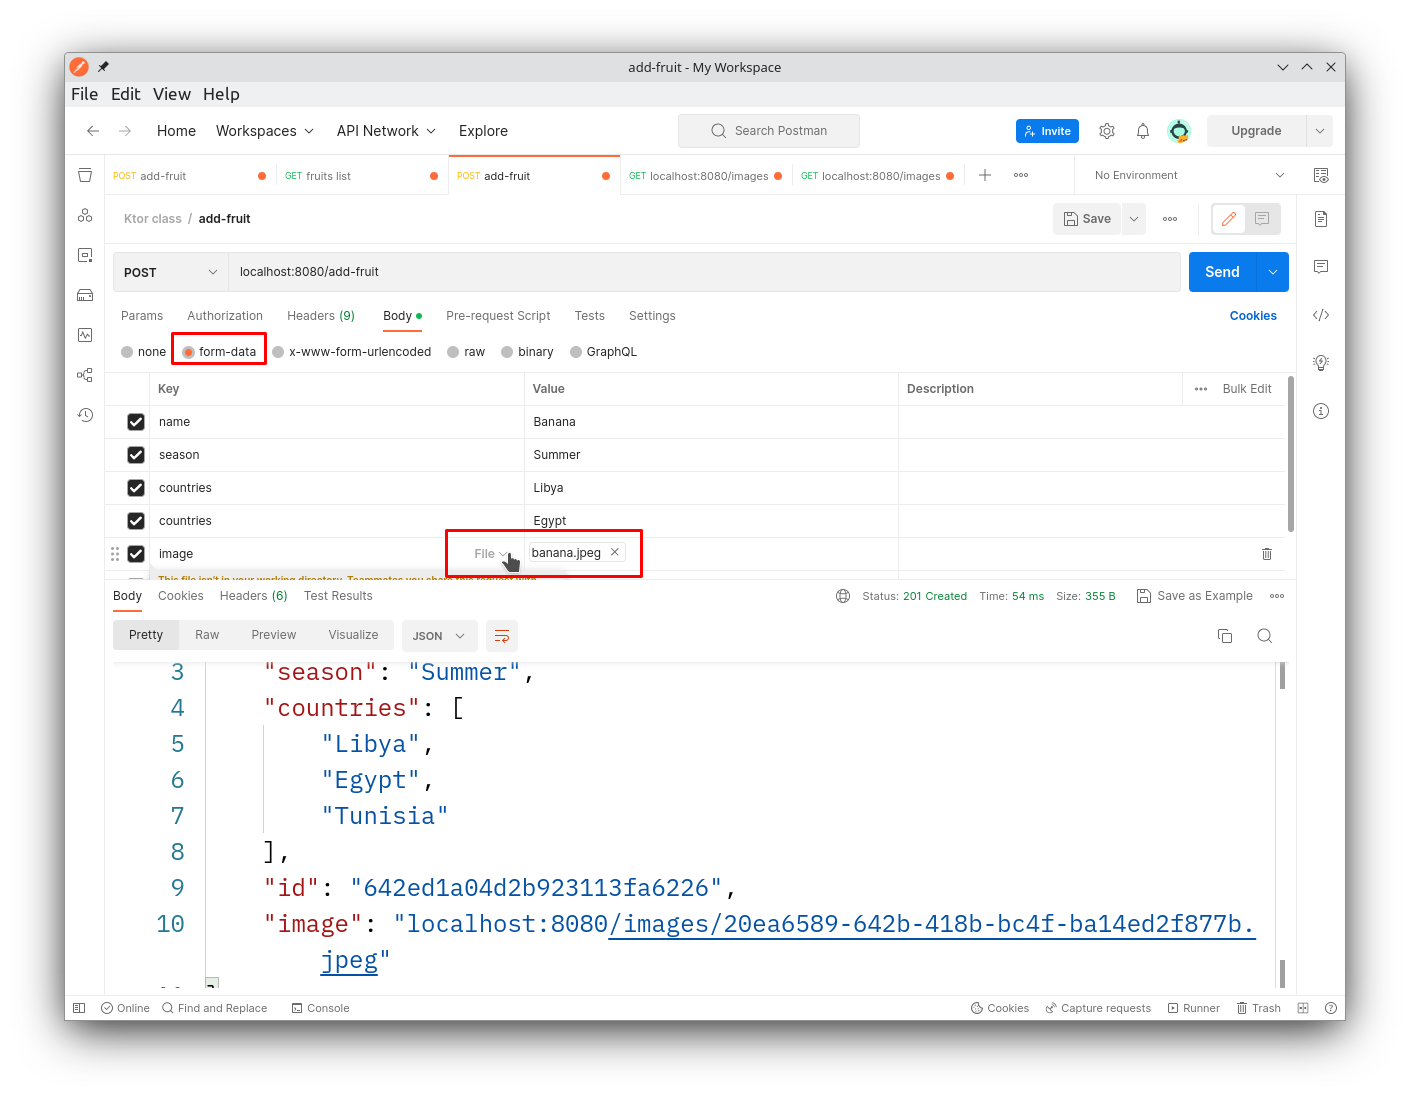Viewport: 1410px width, 1097px height.
Task: Switch to edit mode pencil icon
Action: 1229,219
